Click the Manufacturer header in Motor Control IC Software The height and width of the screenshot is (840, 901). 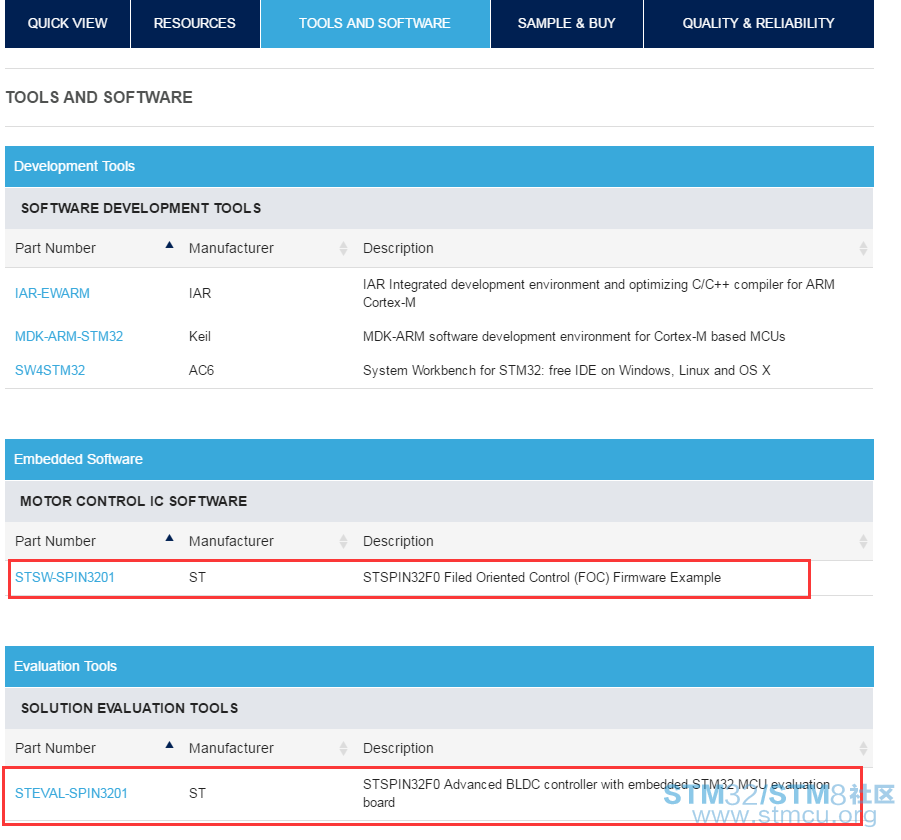coord(231,541)
